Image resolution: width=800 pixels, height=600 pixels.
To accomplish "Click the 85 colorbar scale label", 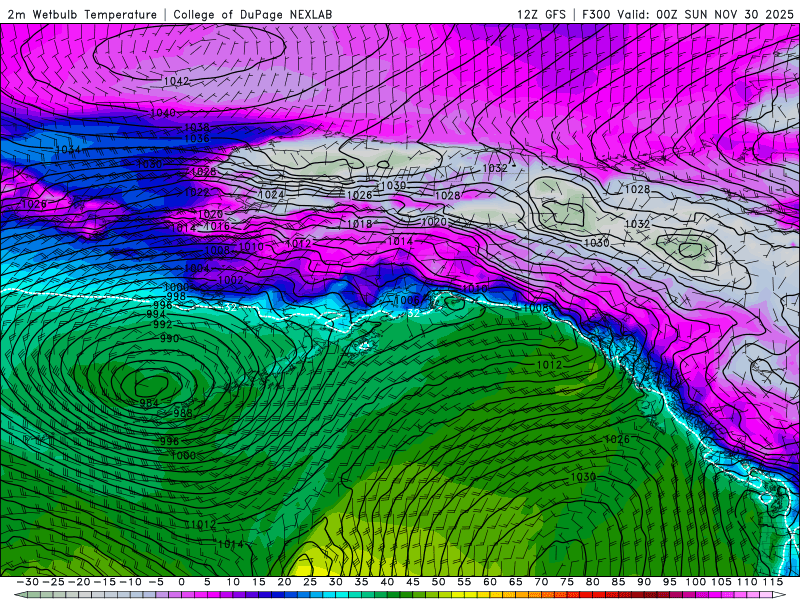I will click(x=618, y=582).
